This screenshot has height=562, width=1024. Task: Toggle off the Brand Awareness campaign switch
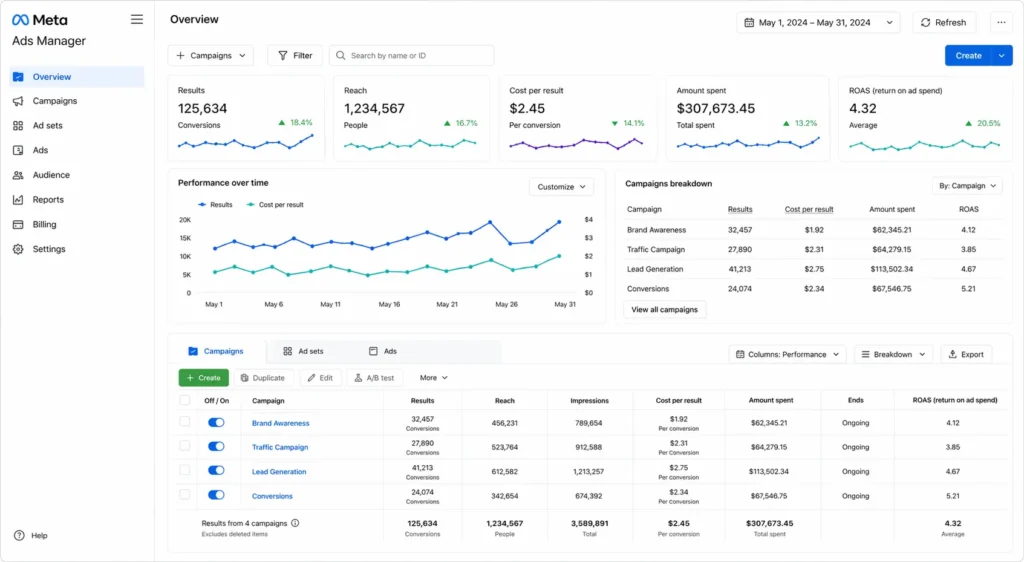(x=216, y=423)
